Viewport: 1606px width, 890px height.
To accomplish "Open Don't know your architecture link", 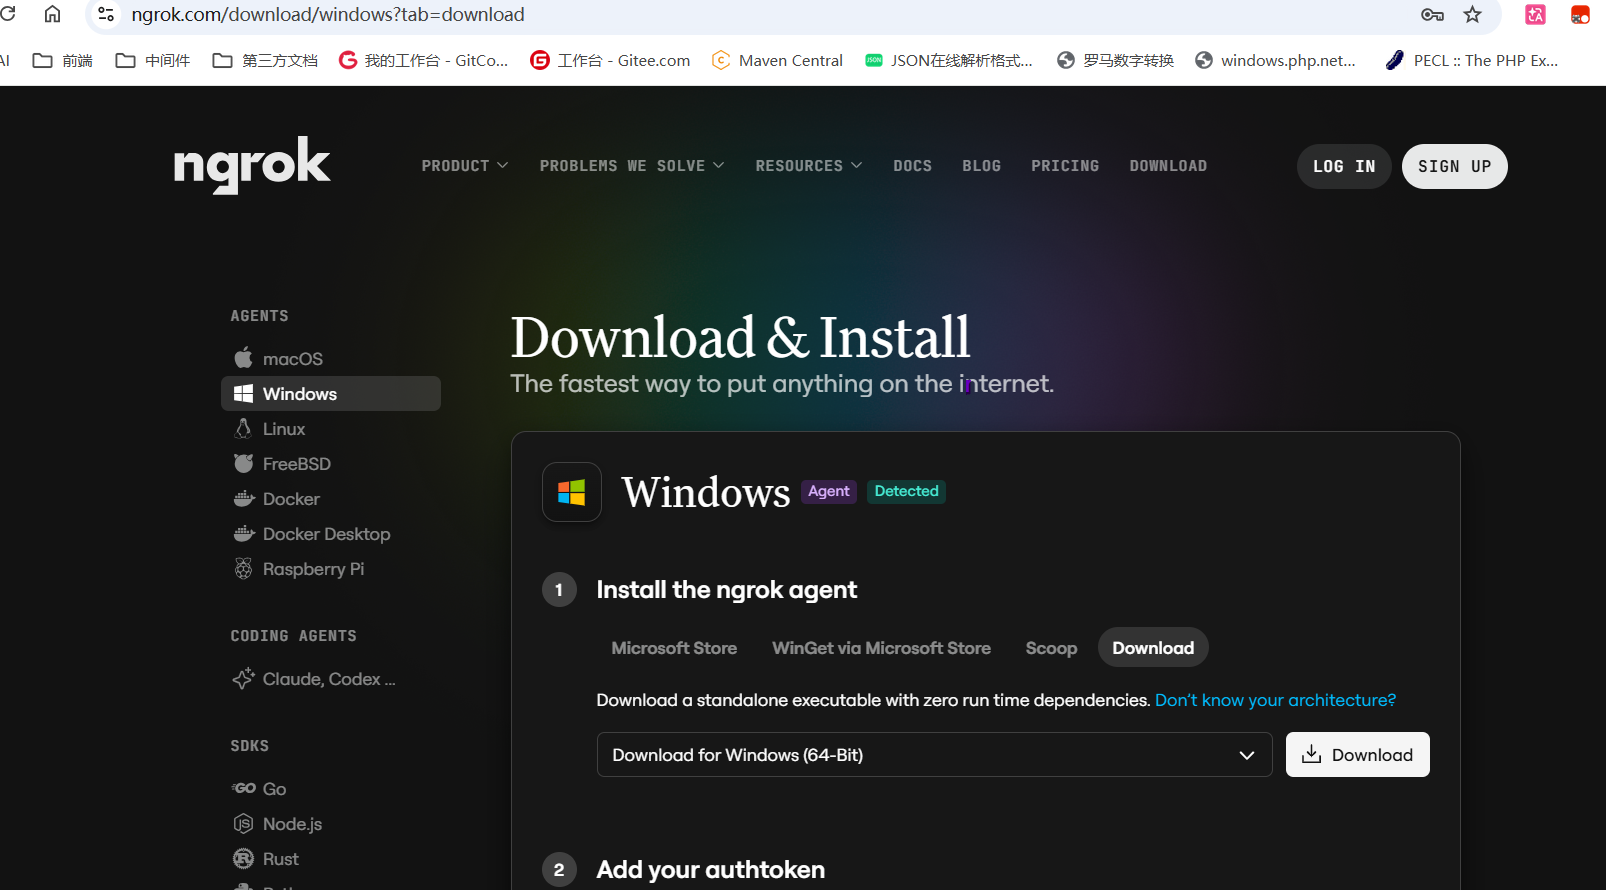I will [1275, 700].
